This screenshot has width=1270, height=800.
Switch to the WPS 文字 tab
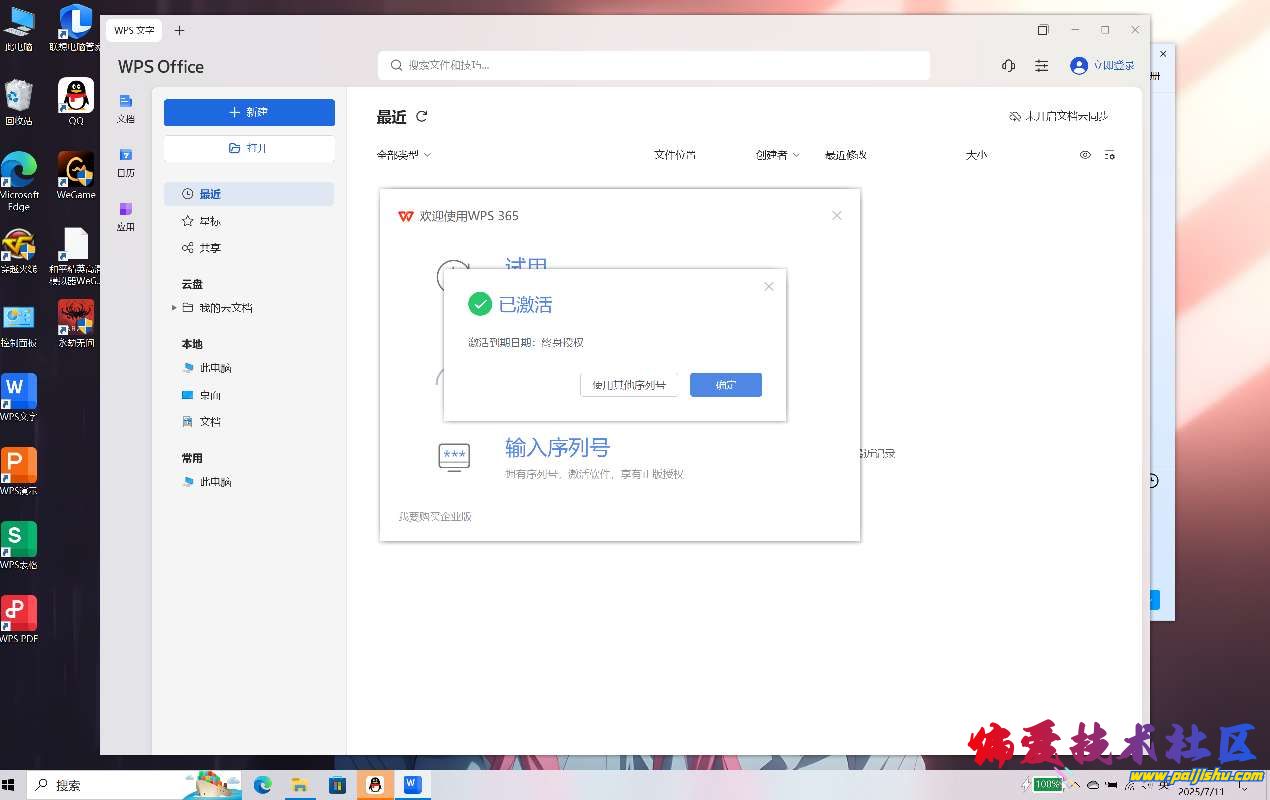pos(134,31)
